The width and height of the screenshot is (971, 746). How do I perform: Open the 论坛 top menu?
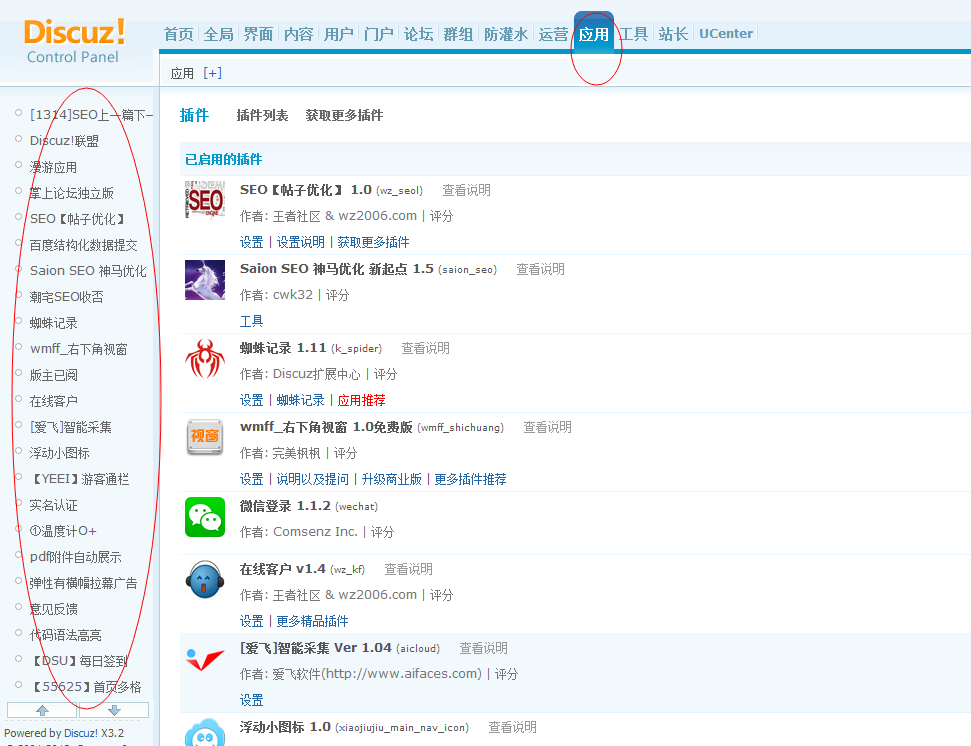coord(419,34)
